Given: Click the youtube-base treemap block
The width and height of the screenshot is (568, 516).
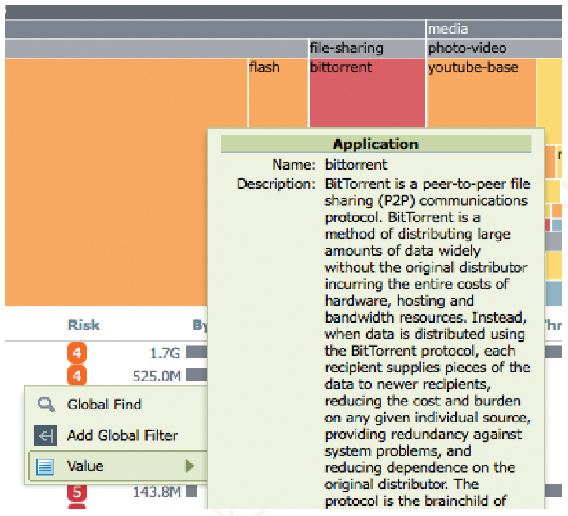Looking at the screenshot, I should [x=481, y=93].
